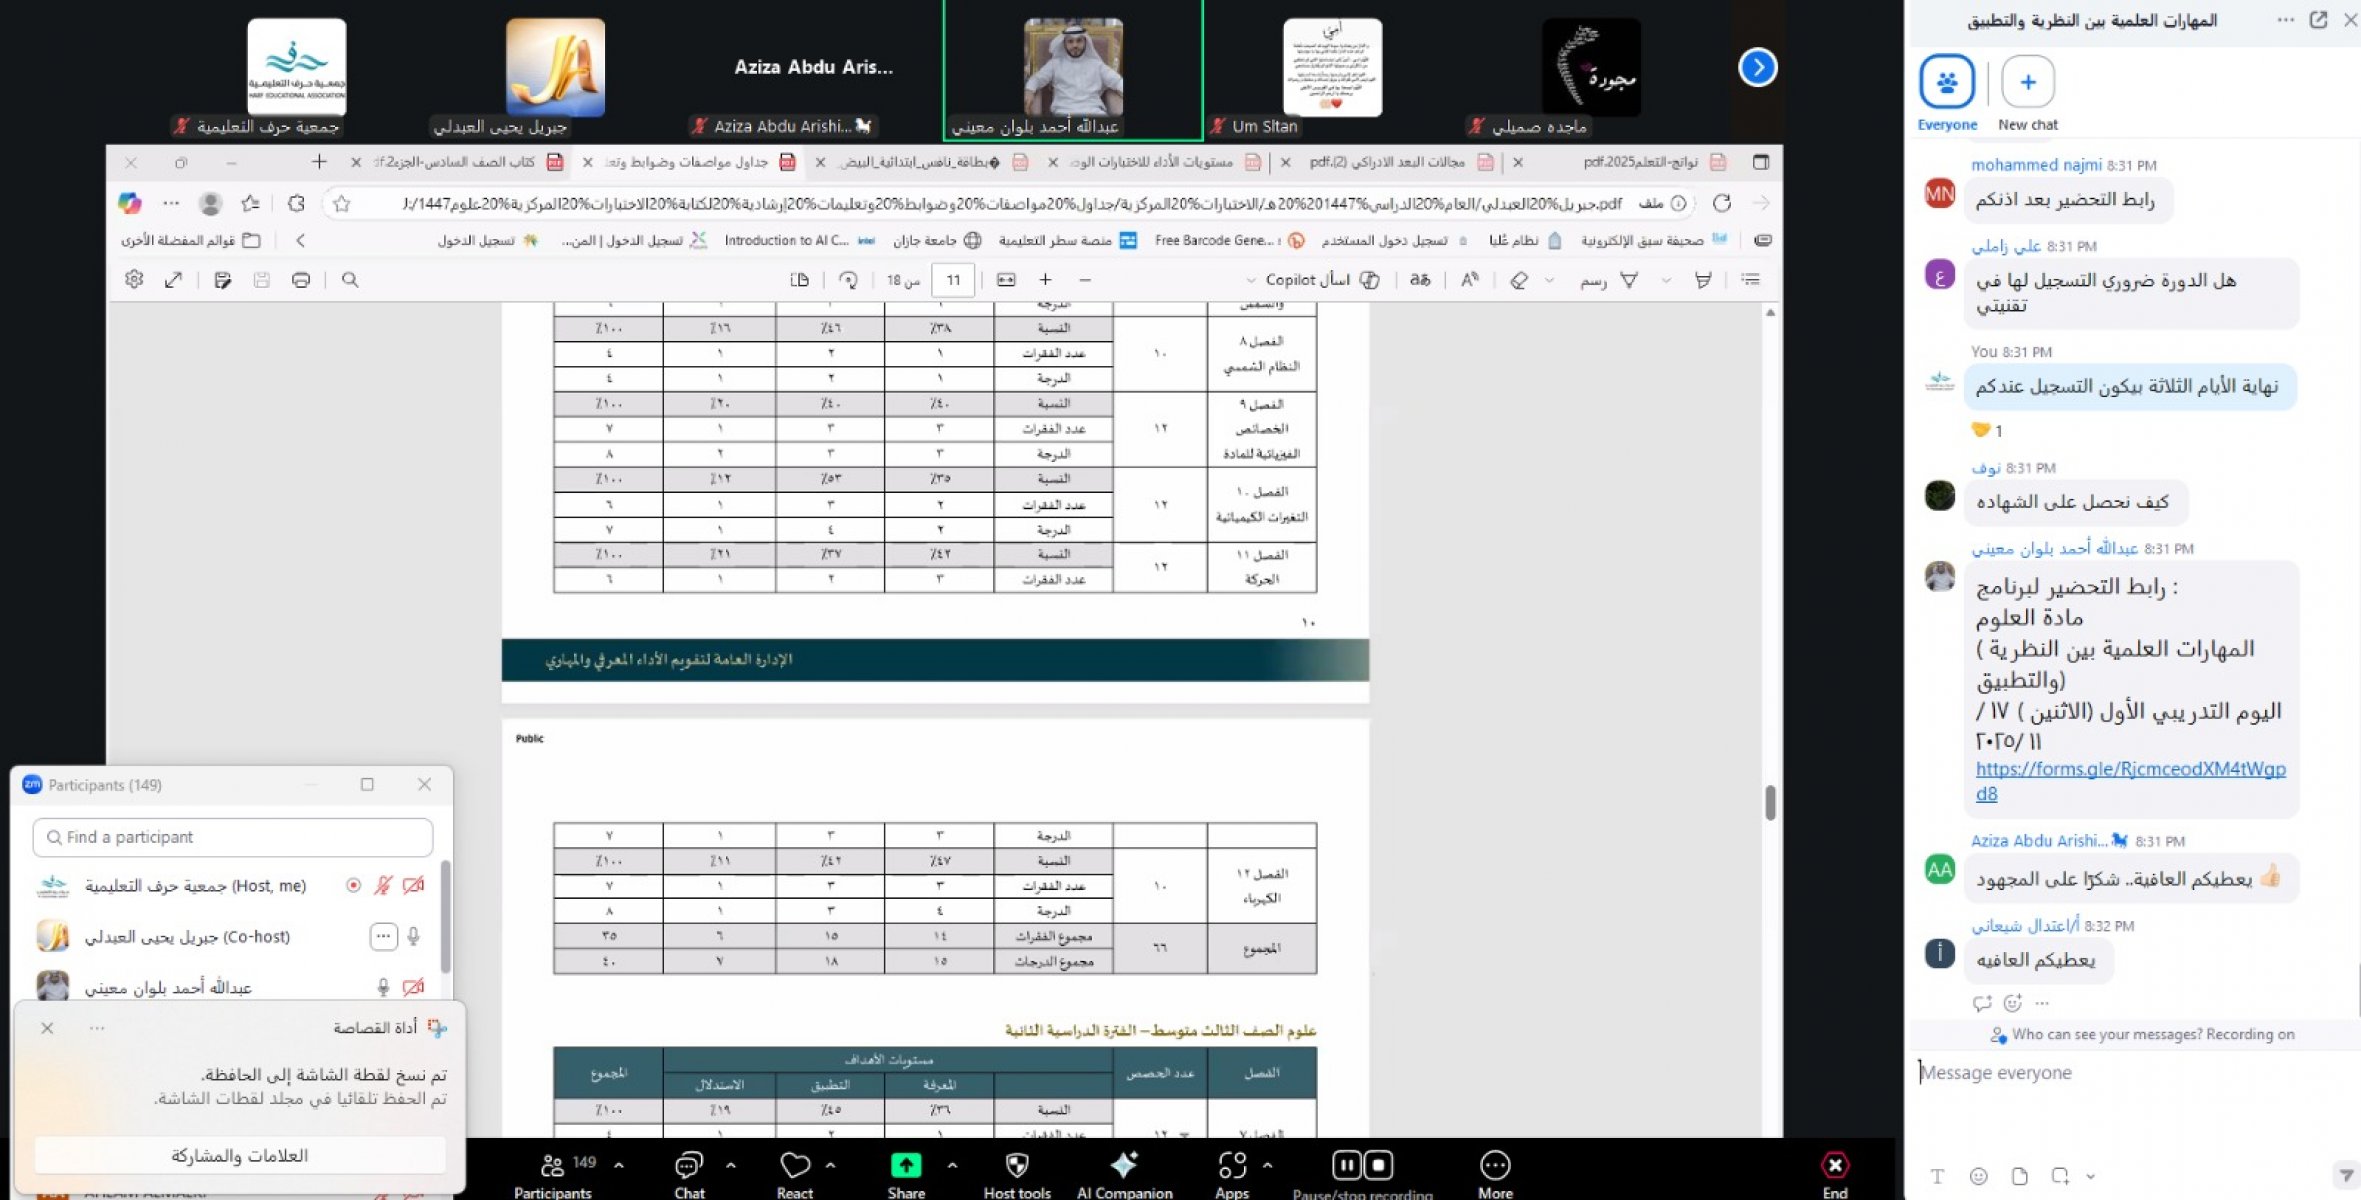Pause the recording with pause button

pyautogui.click(x=1346, y=1165)
